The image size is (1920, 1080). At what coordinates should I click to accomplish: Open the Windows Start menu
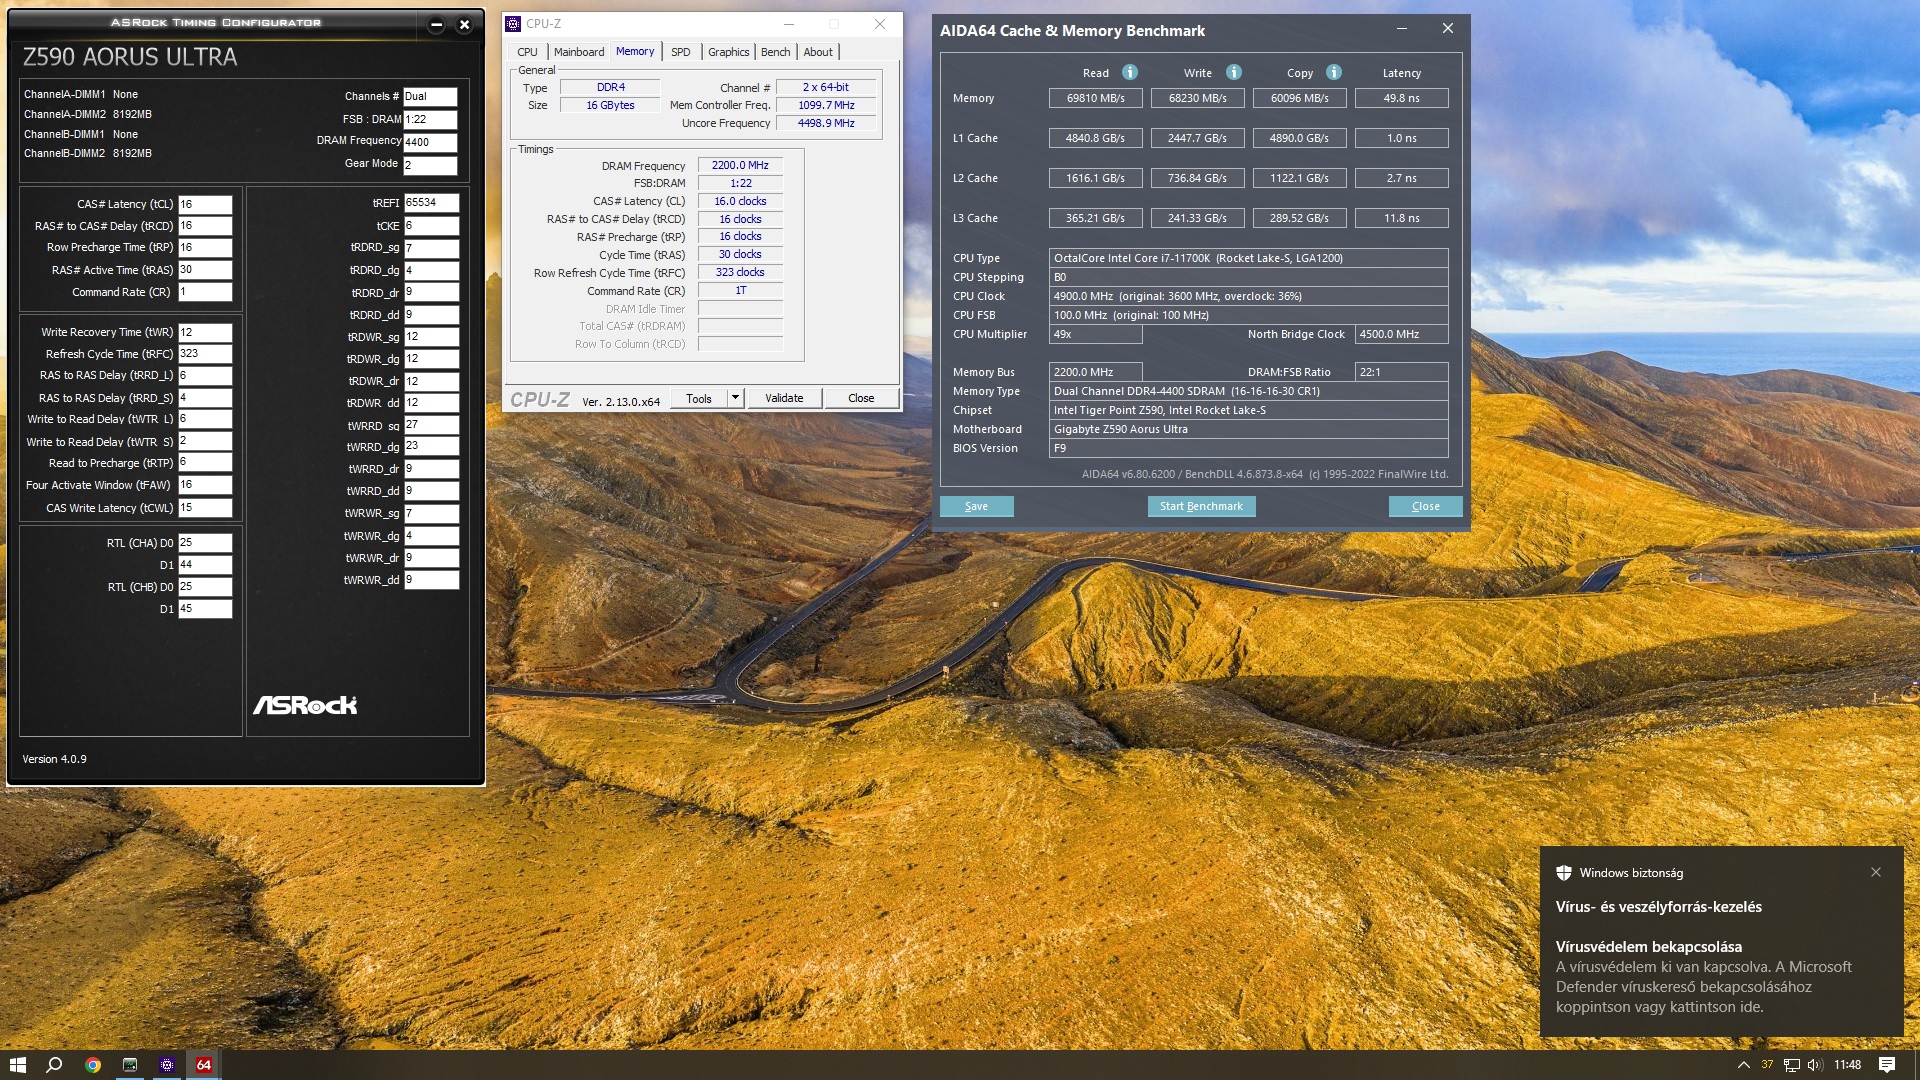click(x=17, y=1065)
